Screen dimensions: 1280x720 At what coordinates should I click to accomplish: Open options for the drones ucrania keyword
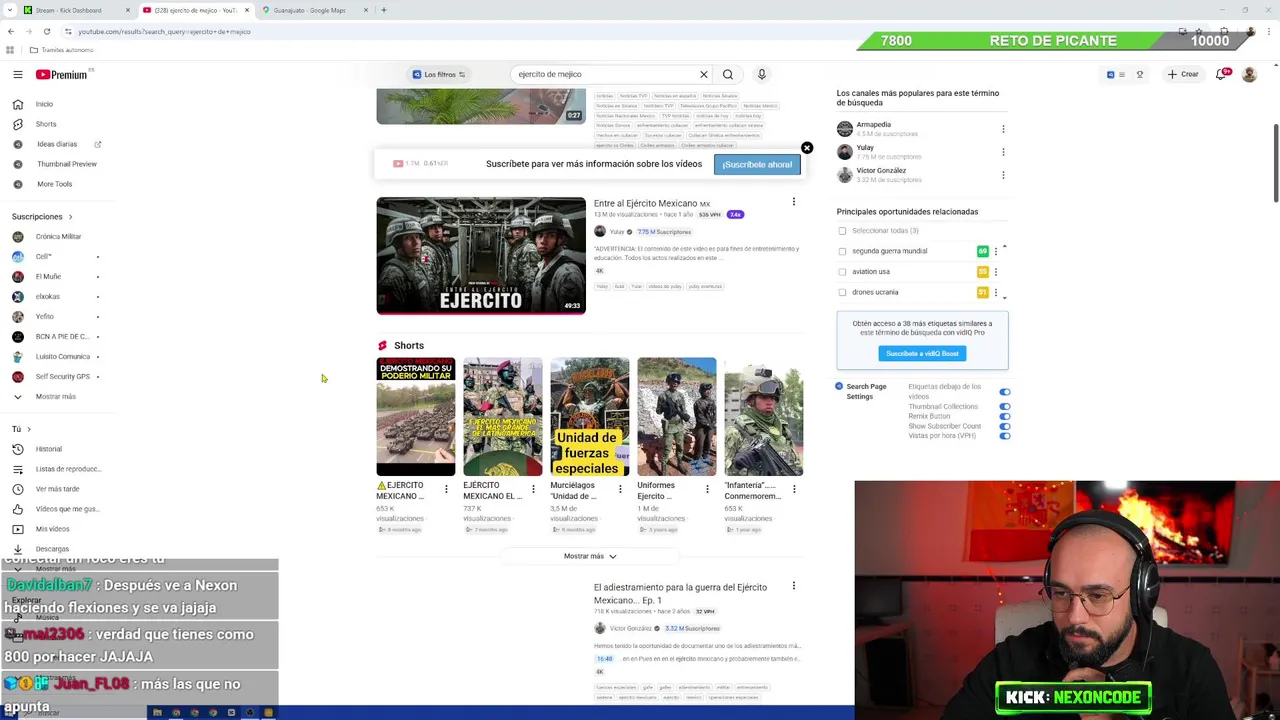[996, 293]
